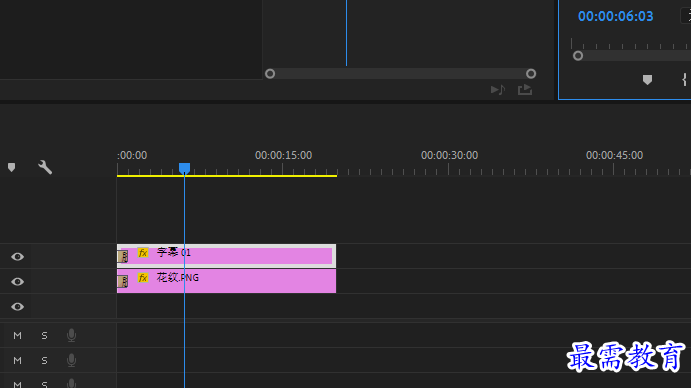Toggle eye icon of the empty video track
This screenshot has height=388, width=691.
point(18,306)
